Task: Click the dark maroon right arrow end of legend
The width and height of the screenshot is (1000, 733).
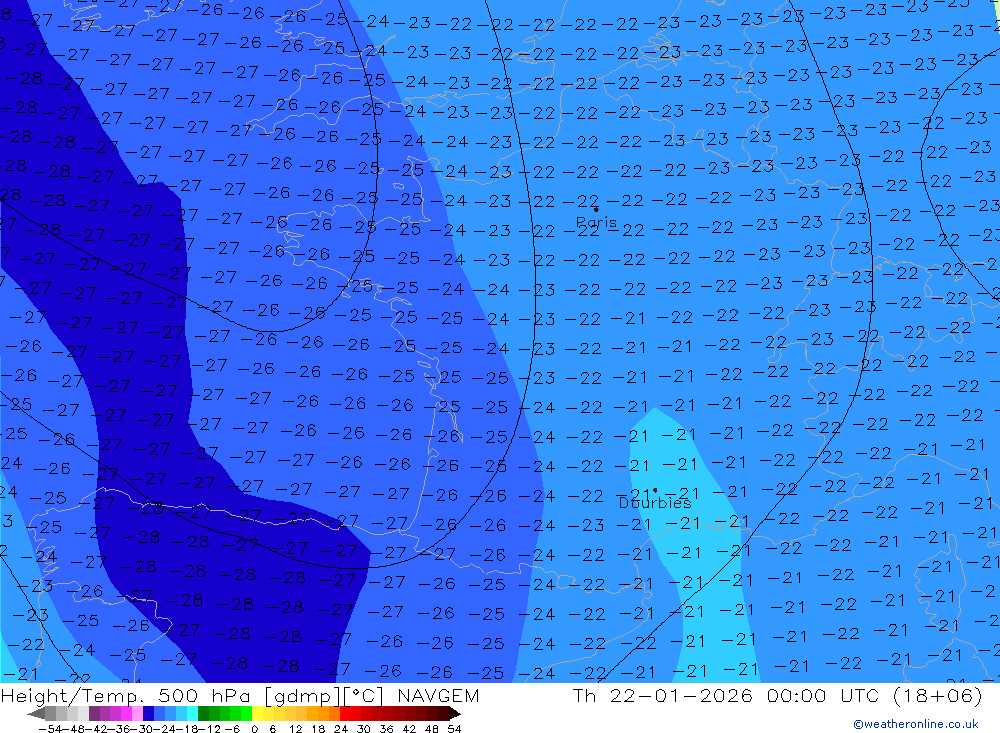Action: (x=455, y=714)
